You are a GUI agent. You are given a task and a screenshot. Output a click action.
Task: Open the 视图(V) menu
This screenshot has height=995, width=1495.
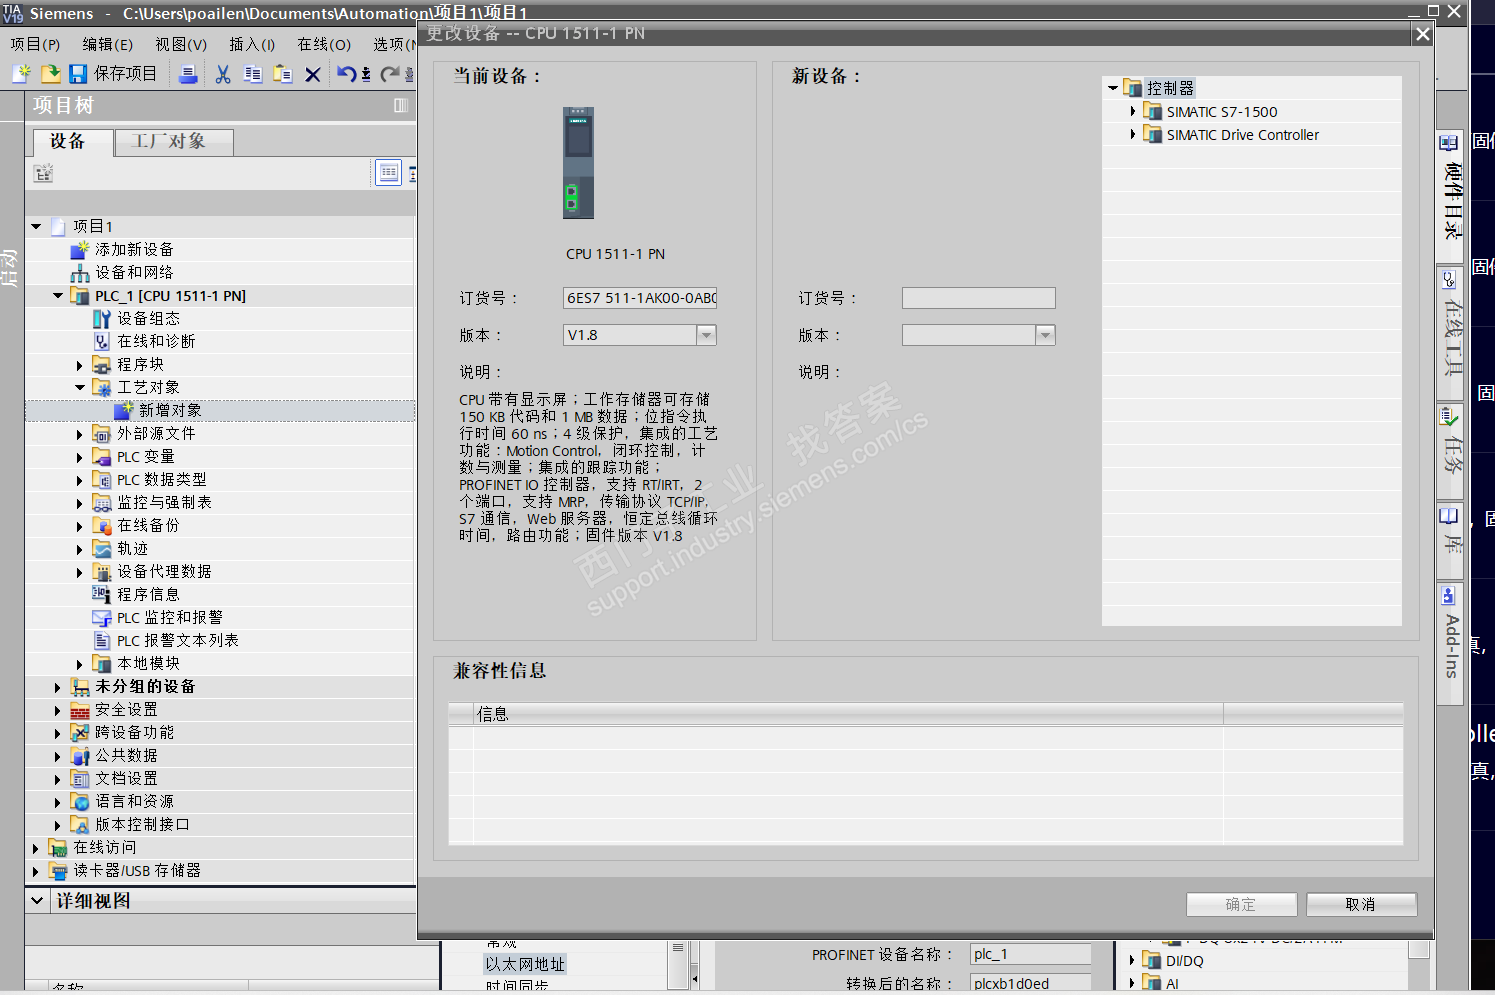point(181,44)
